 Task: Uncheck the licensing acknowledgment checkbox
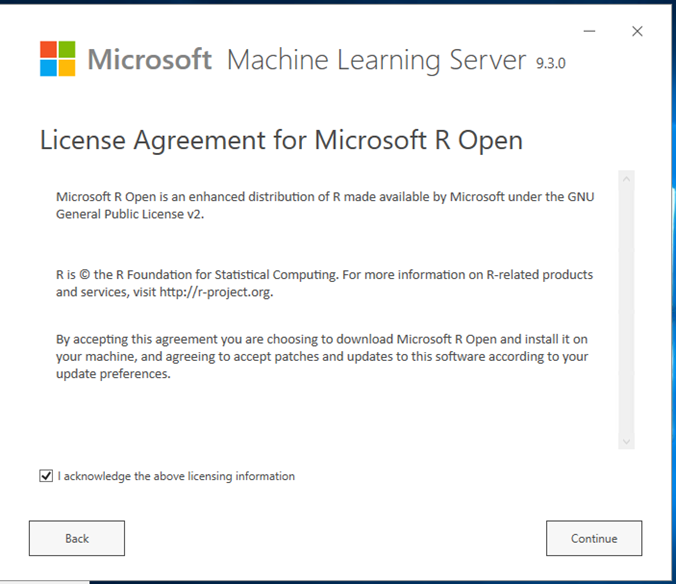[x=46, y=476]
